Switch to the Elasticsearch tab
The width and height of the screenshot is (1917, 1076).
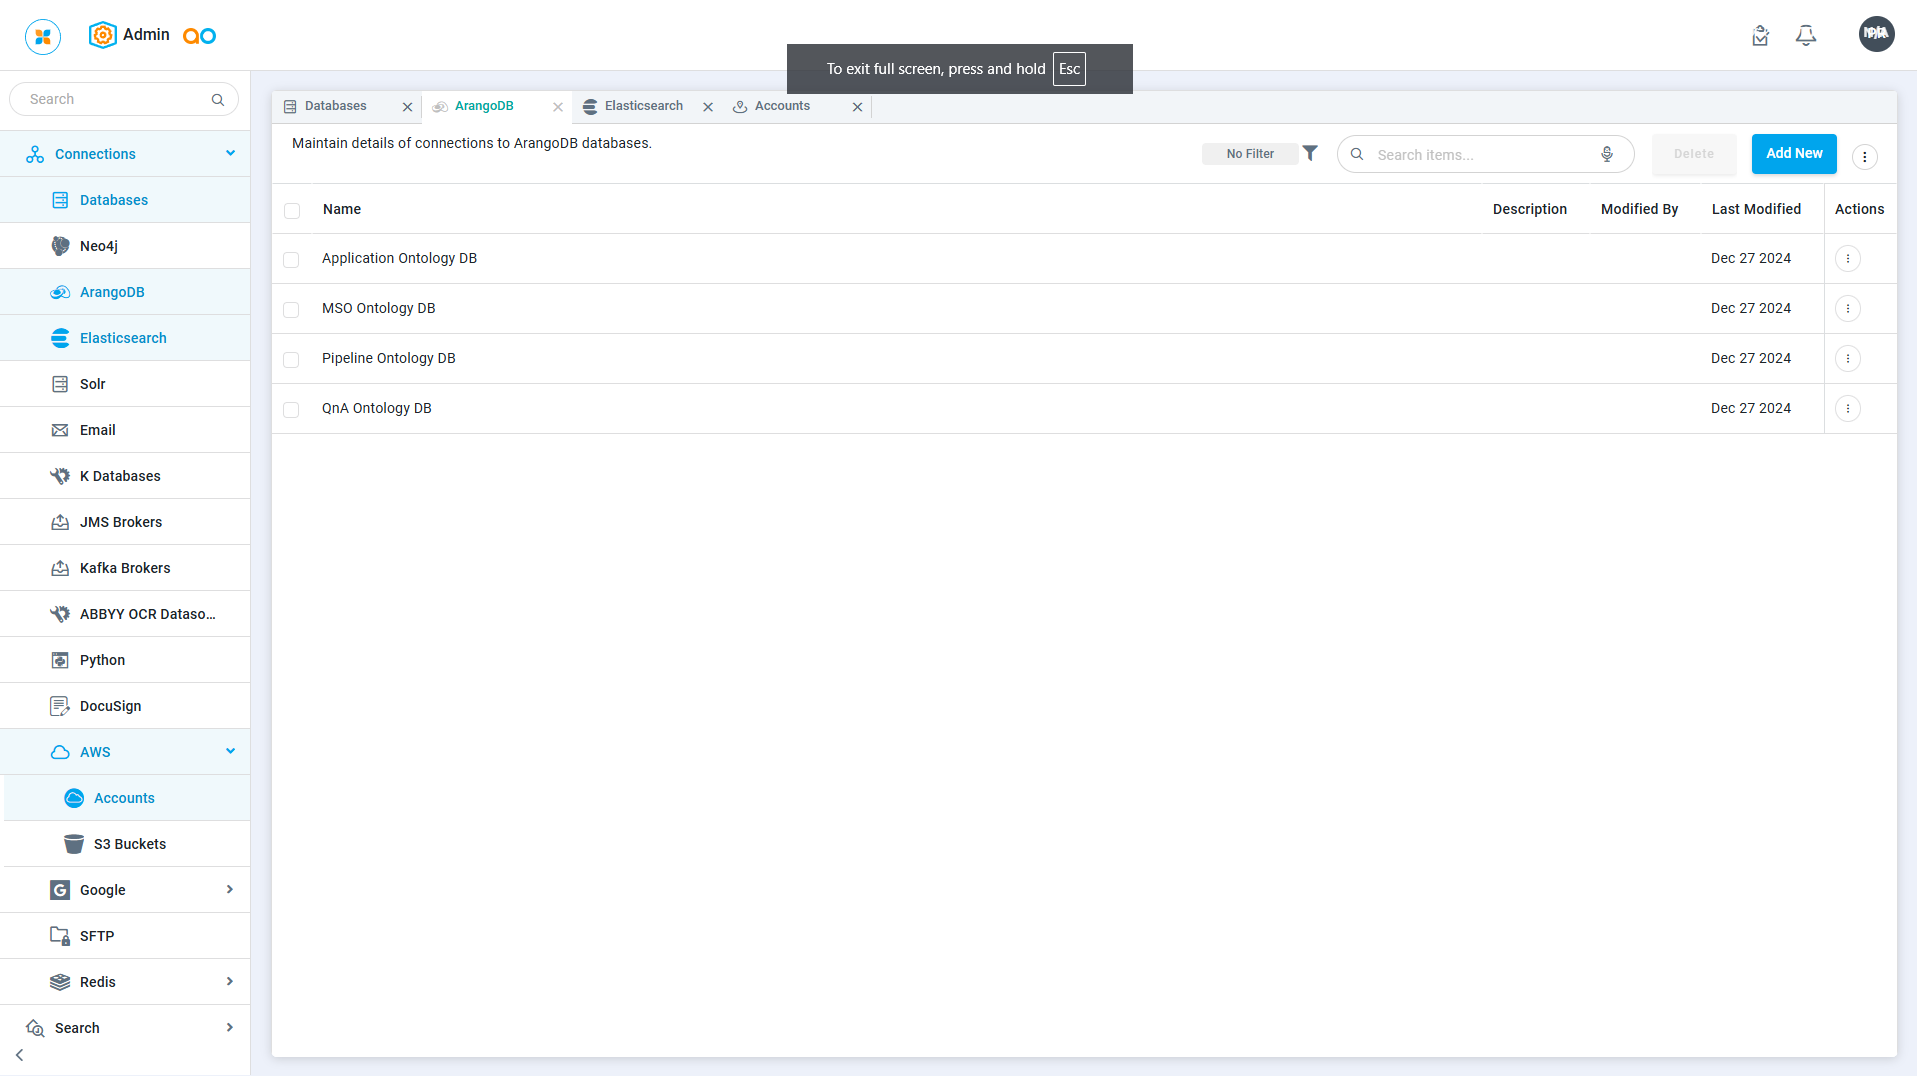click(643, 106)
